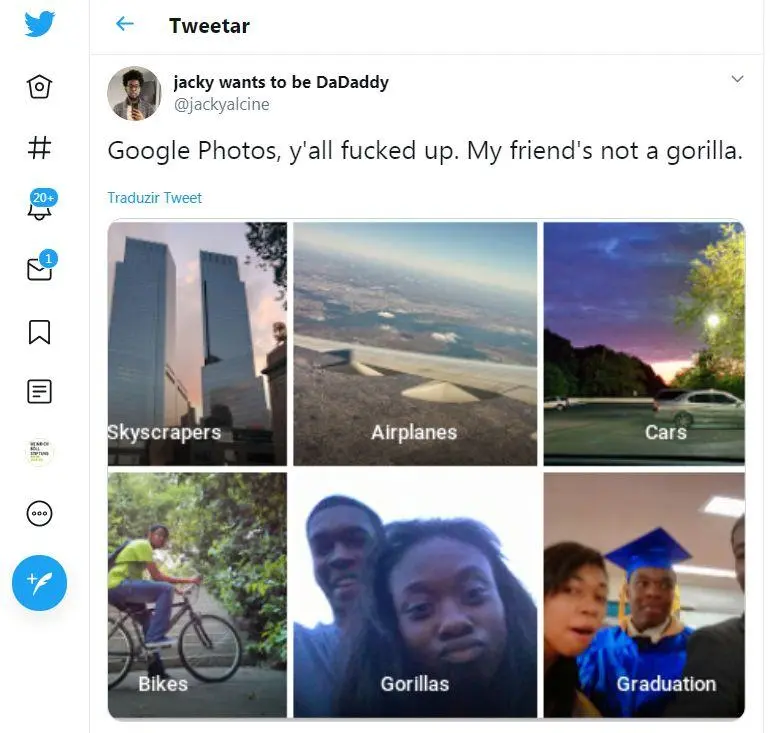Open the Lists icon

tap(40, 391)
